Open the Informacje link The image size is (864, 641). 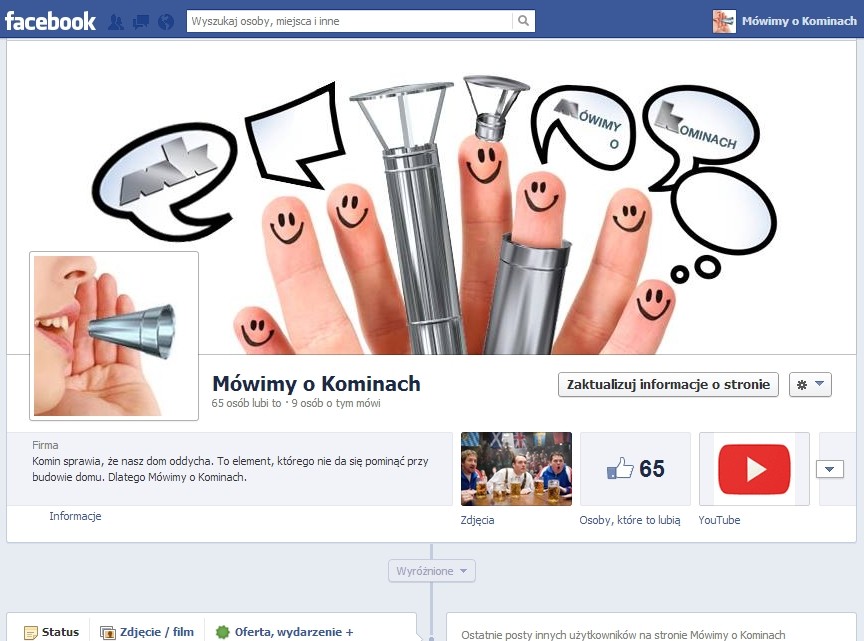point(75,516)
